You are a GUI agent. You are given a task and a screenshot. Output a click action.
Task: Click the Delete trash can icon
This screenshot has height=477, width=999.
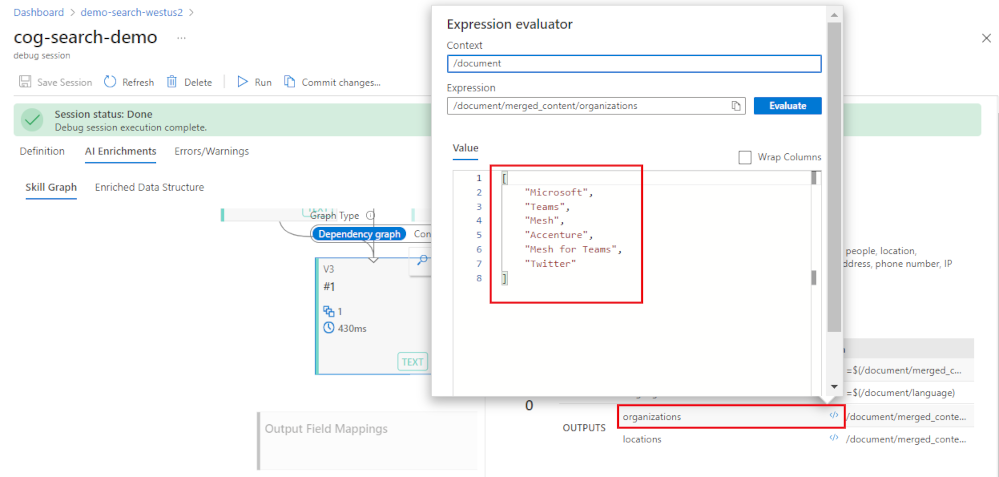[172, 82]
